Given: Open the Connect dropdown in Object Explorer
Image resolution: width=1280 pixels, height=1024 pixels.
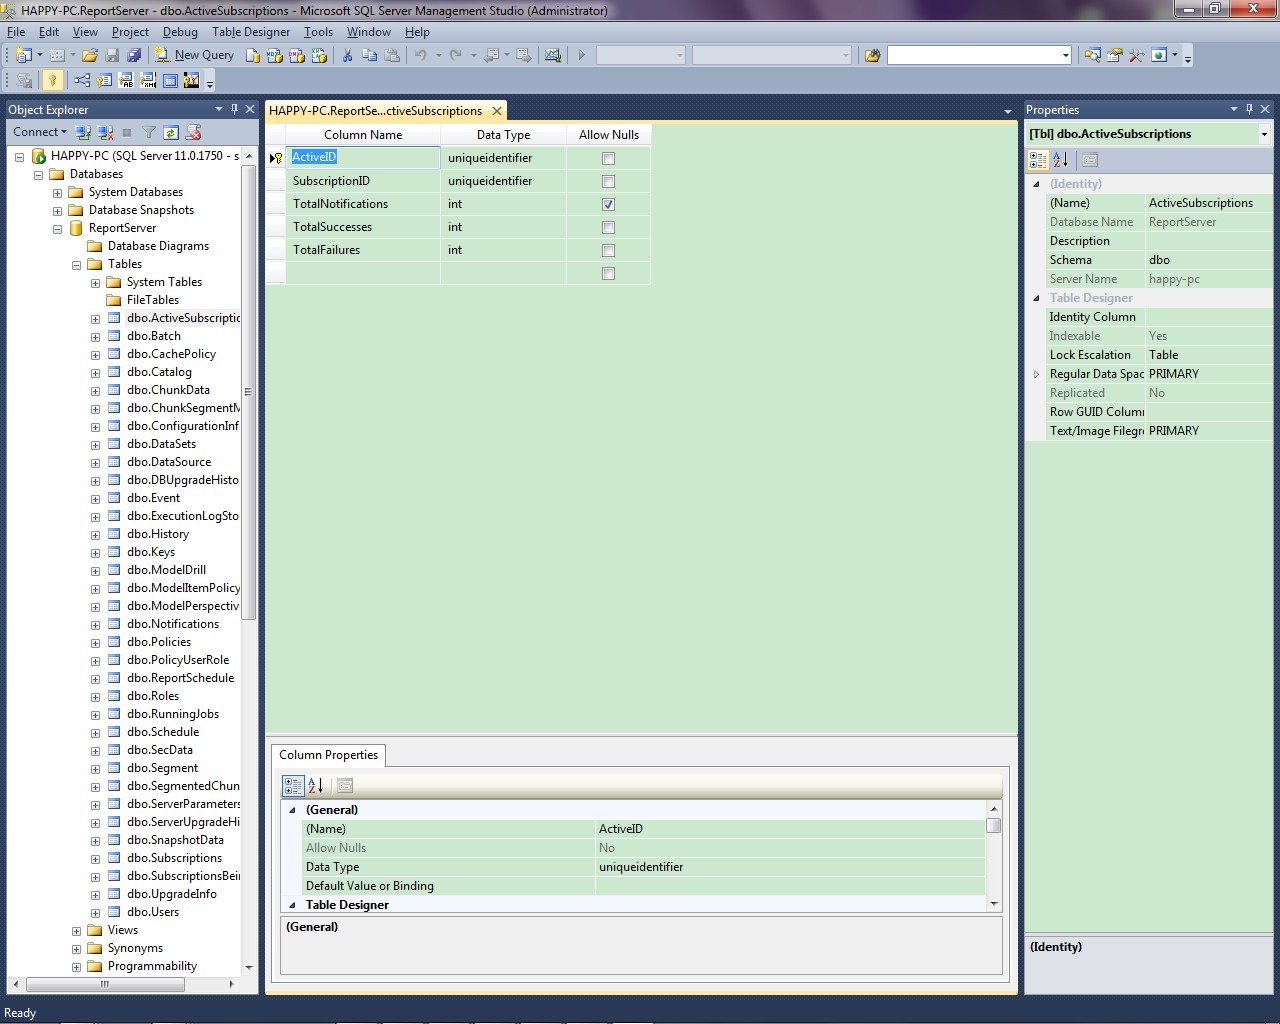Looking at the screenshot, I should pyautogui.click(x=39, y=132).
